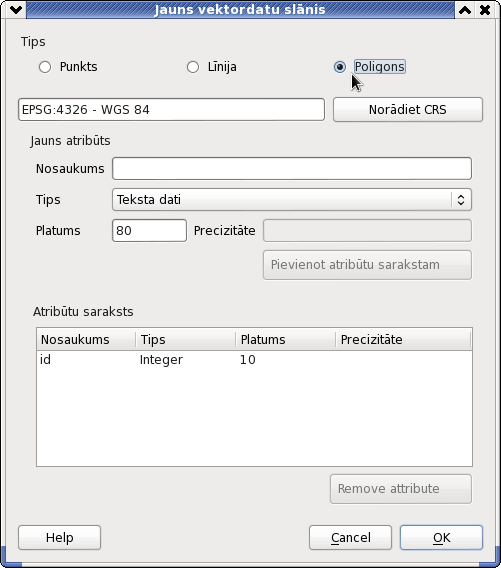Image resolution: width=501 pixels, height=568 pixels.
Task: Focus the Nosaukums attribute name field
Action: coord(292,168)
